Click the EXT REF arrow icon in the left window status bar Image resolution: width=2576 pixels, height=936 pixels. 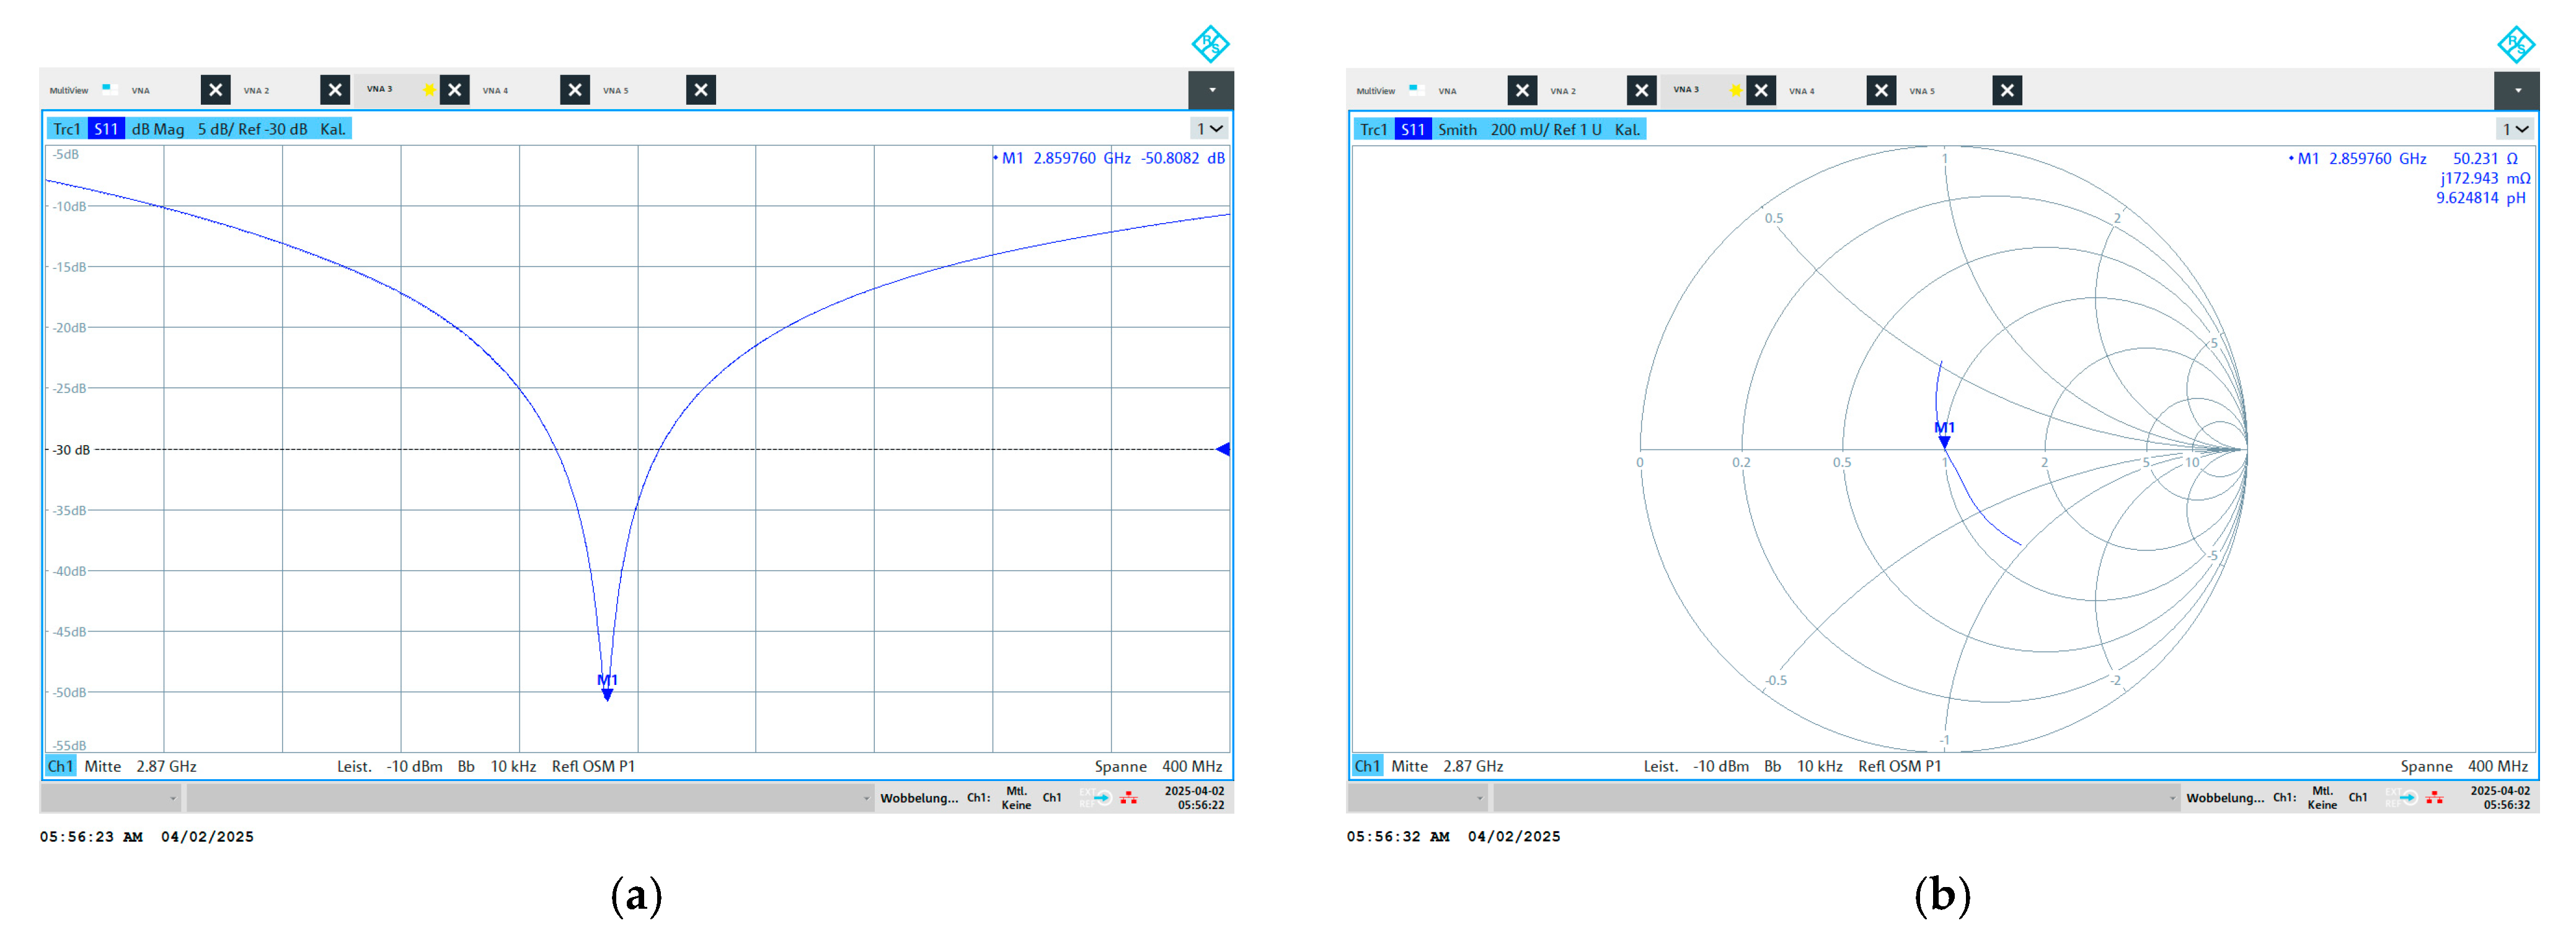tap(1102, 797)
